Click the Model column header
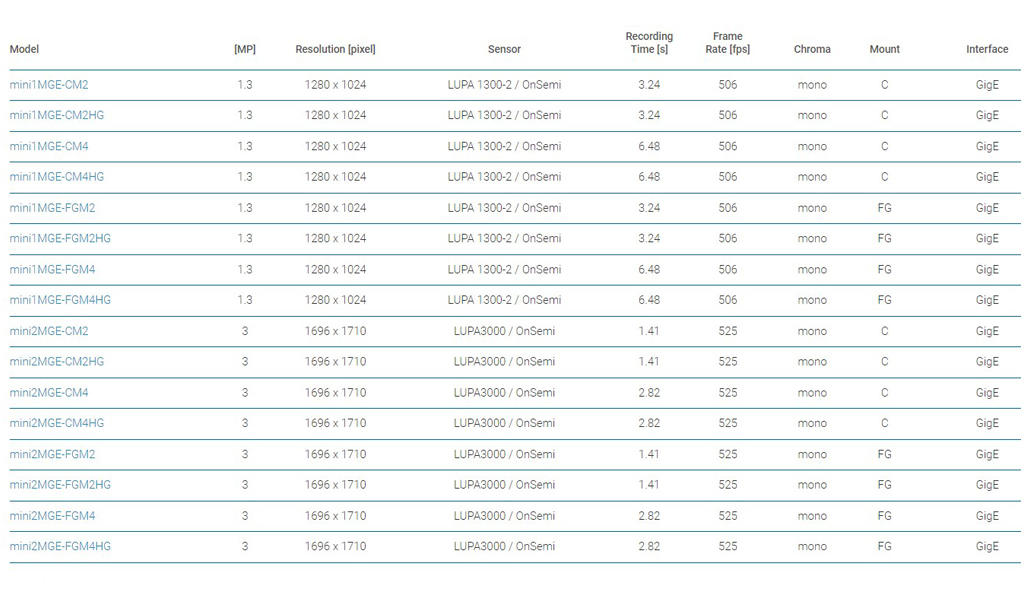 point(24,49)
